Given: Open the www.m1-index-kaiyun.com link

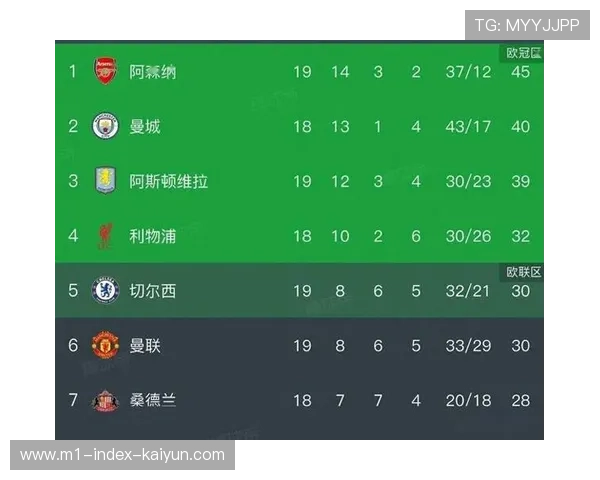Looking at the screenshot, I should 123,455.
